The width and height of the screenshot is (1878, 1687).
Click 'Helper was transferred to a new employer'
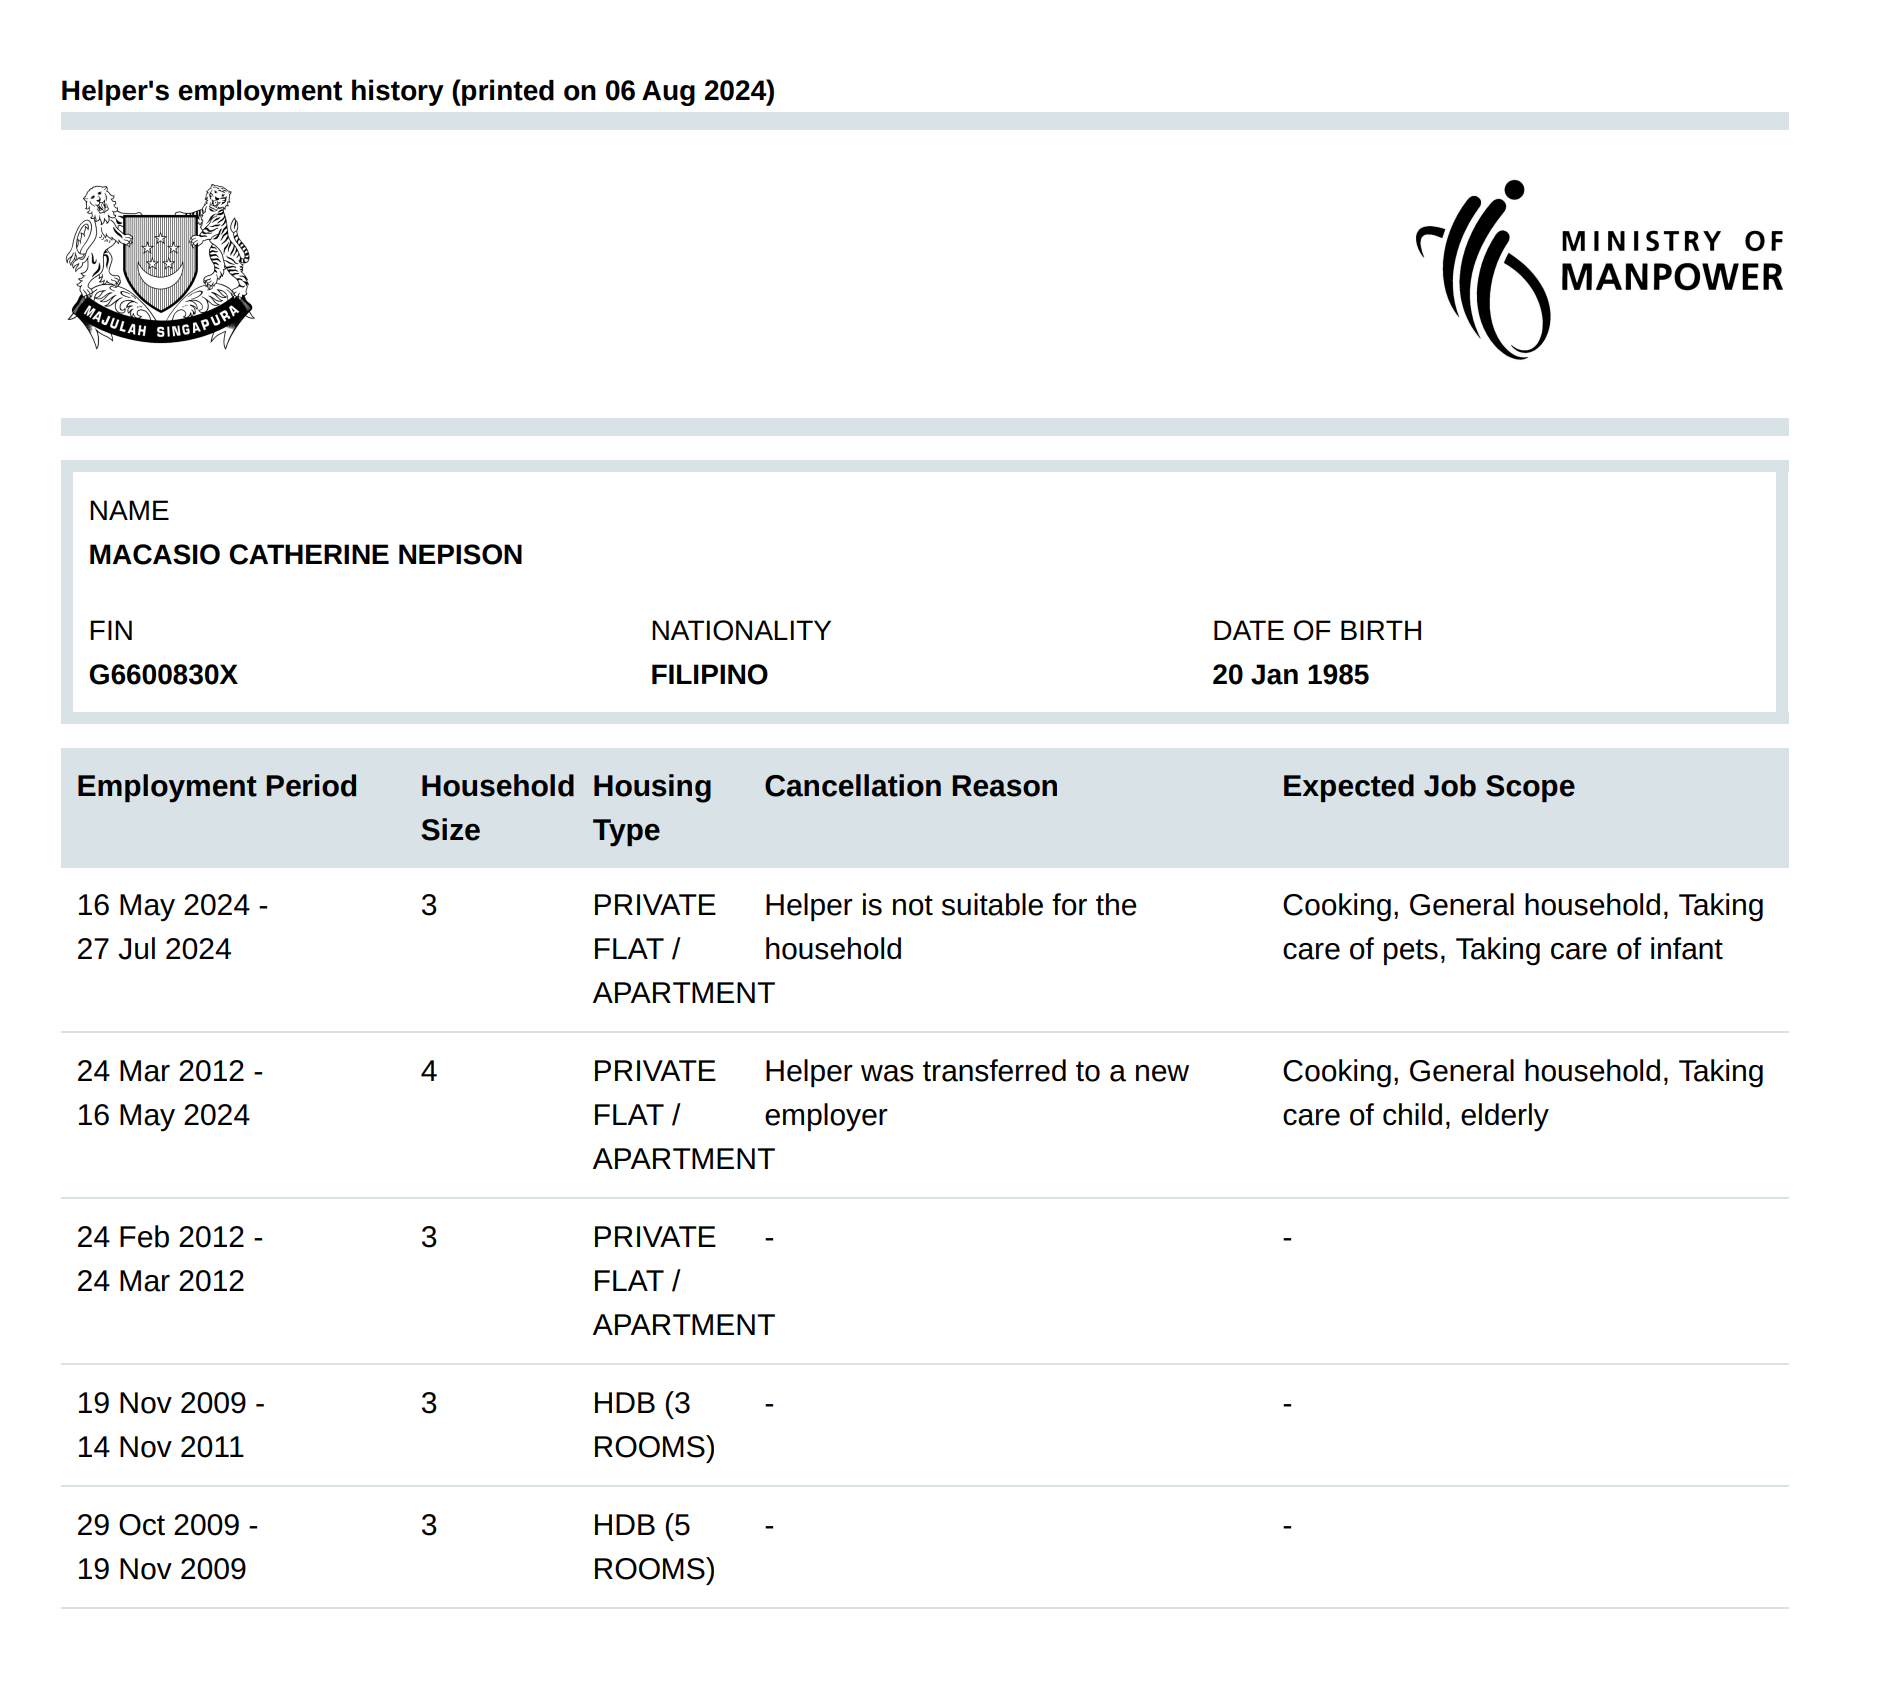pyautogui.click(x=976, y=1093)
